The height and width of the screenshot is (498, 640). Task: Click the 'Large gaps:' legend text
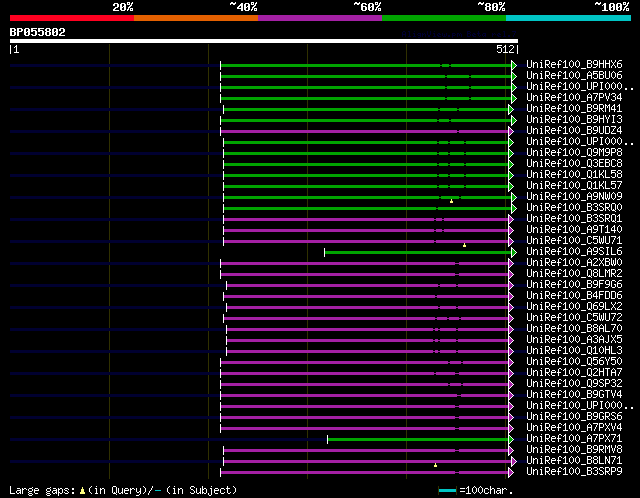(x=42, y=491)
